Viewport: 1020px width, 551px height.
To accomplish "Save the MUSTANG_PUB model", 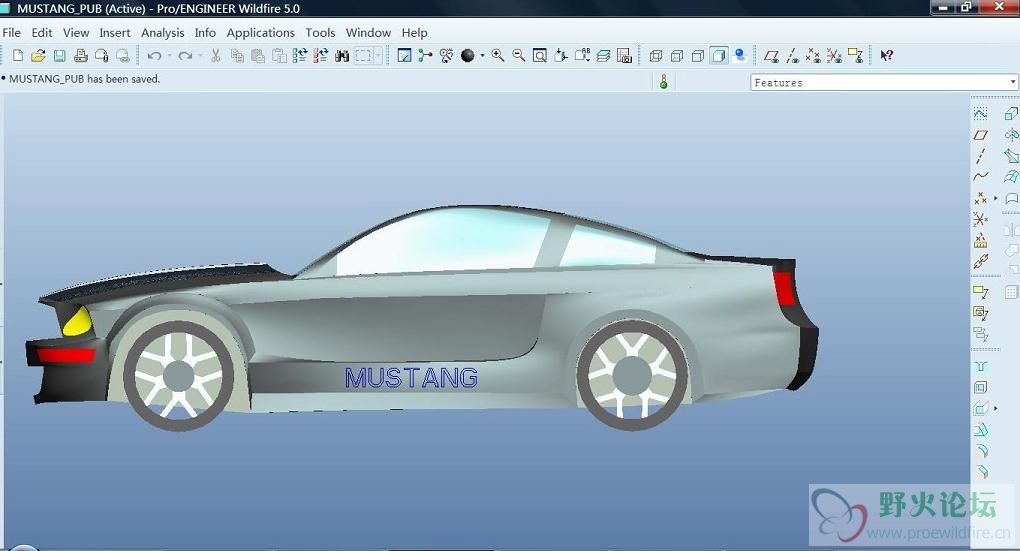I will tap(59, 56).
